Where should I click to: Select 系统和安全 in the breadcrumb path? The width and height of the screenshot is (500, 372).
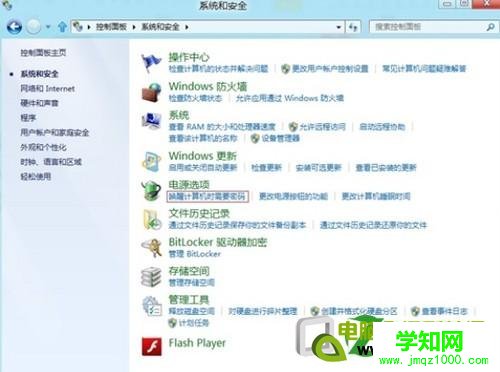[160, 27]
